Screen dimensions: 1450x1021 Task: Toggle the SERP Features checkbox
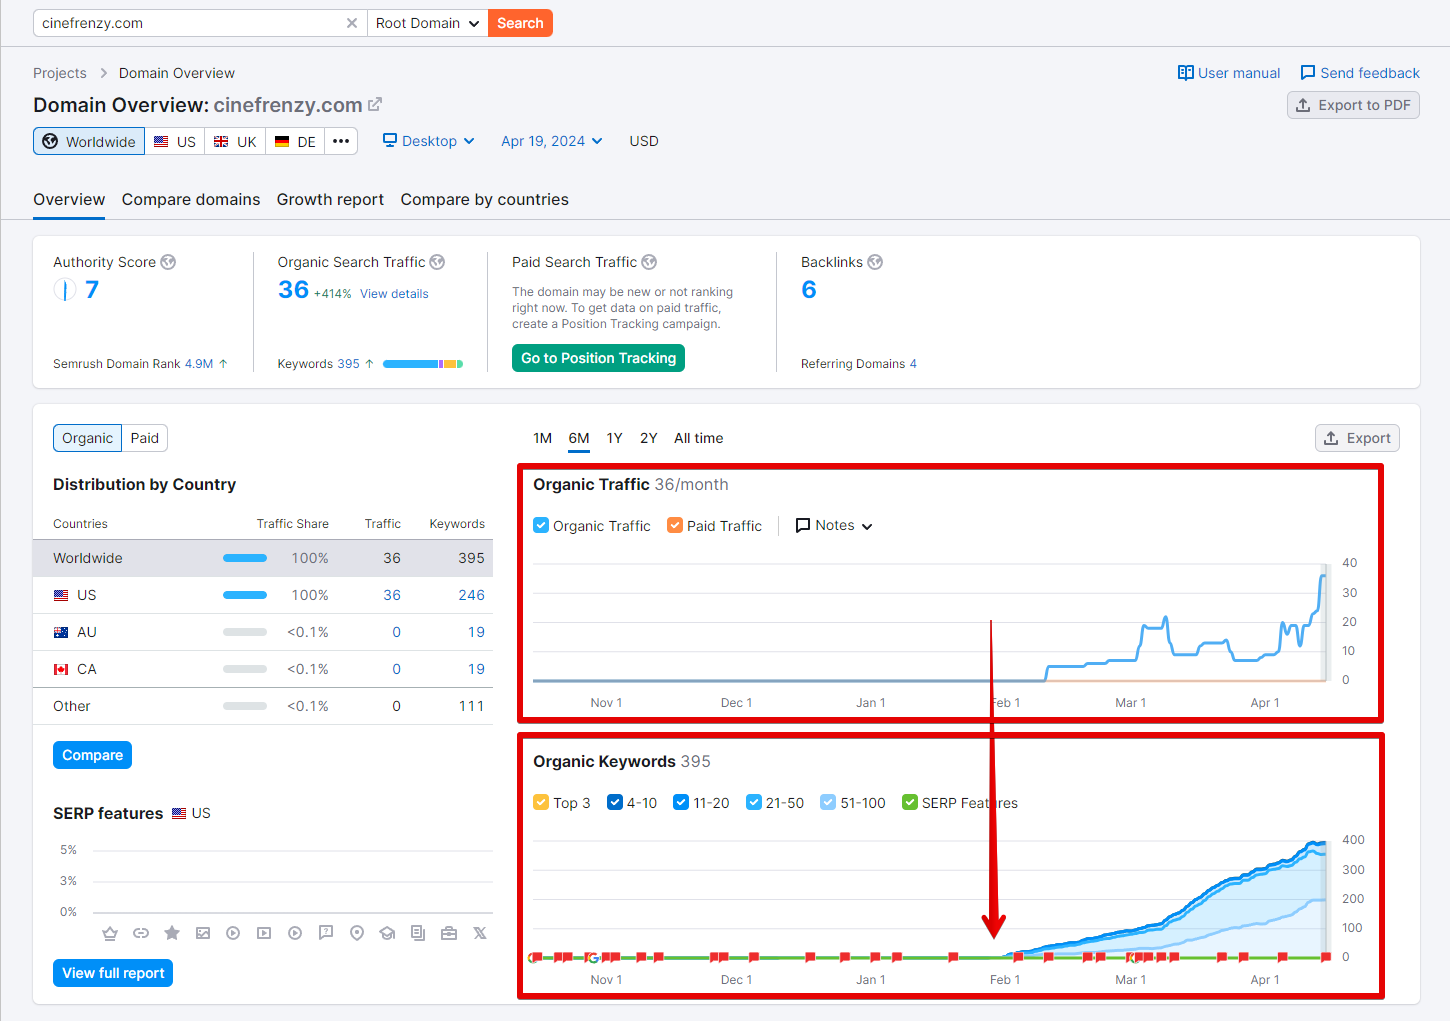(x=910, y=802)
